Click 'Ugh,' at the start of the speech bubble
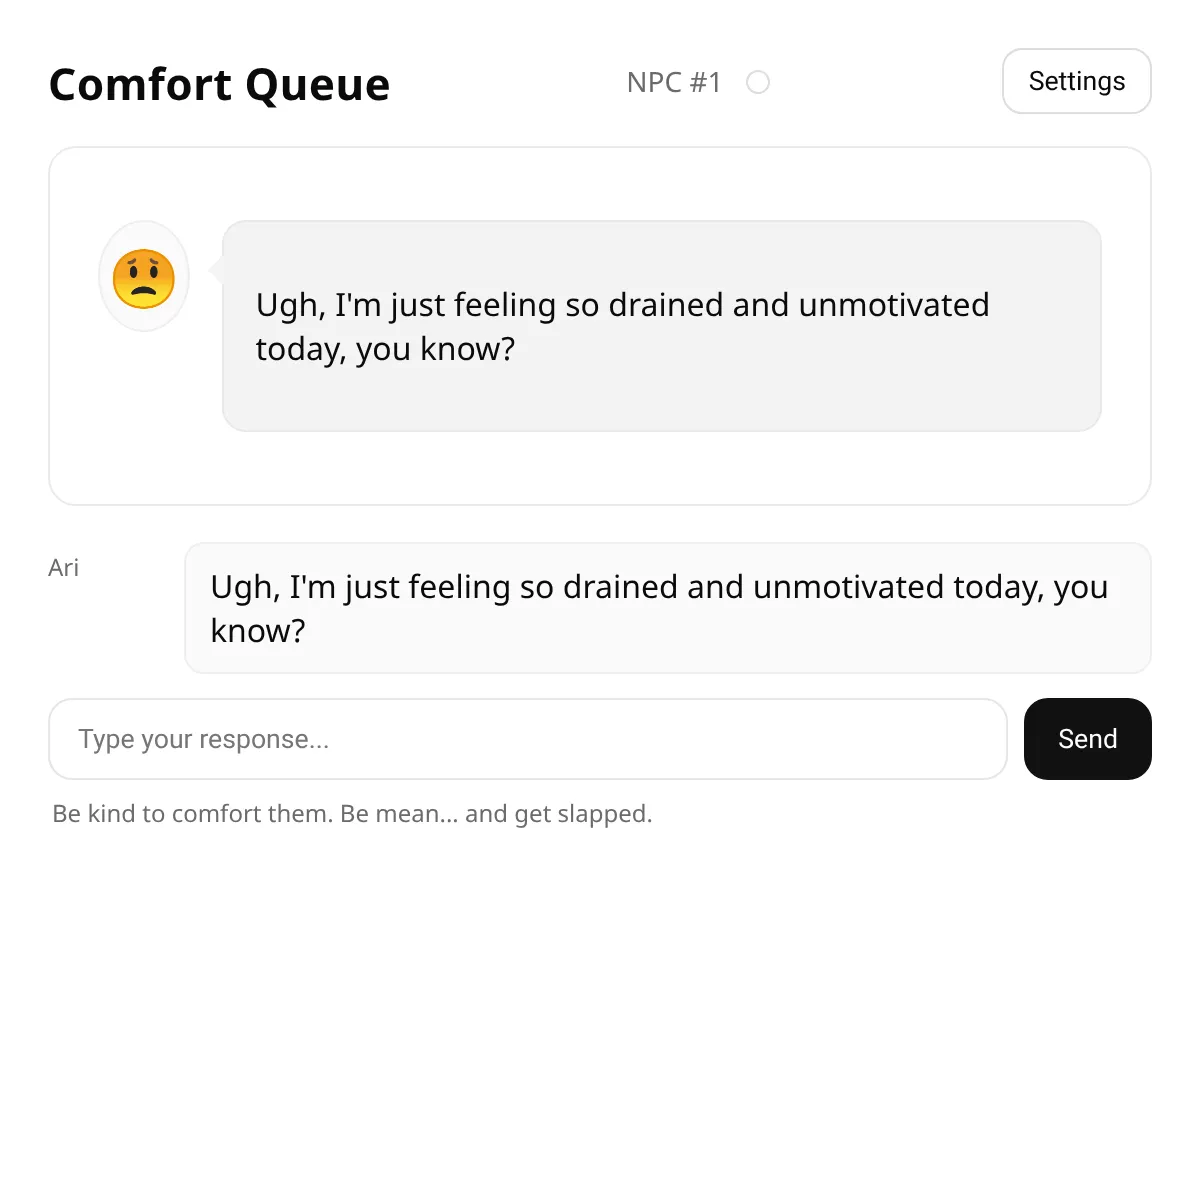The height and width of the screenshot is (1200, 1200). (x=290, y=305)
